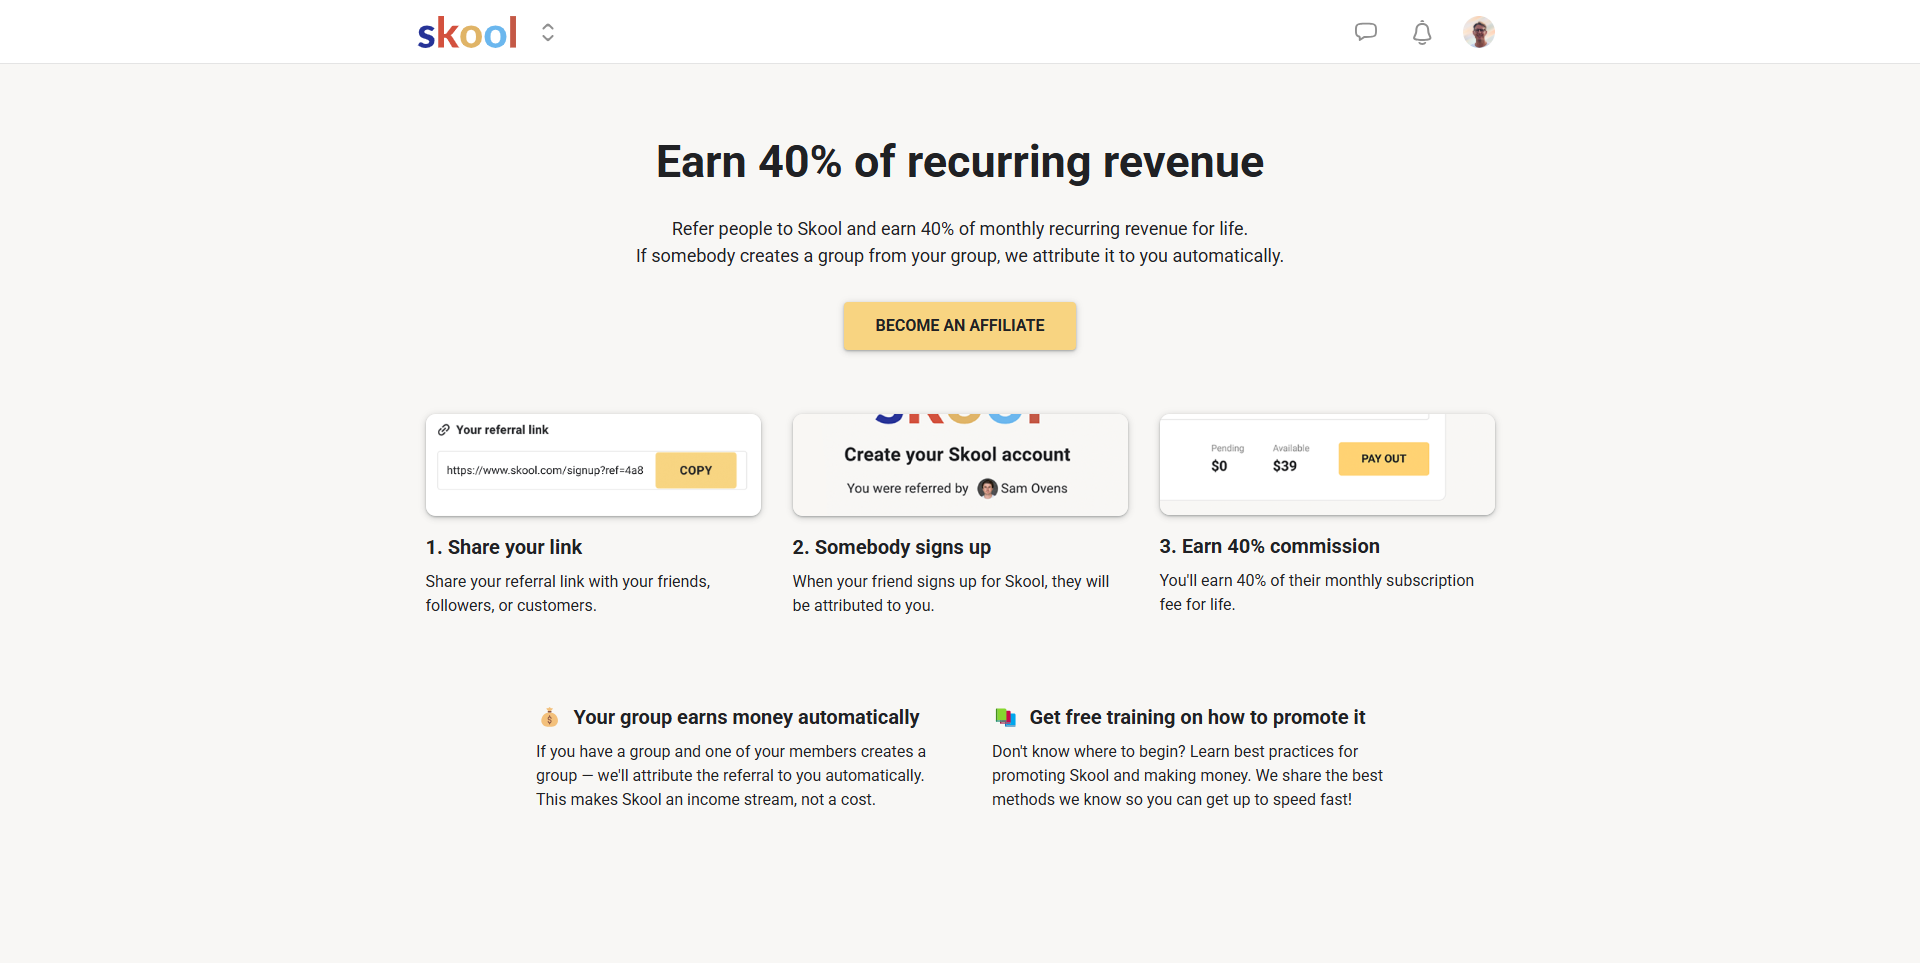
Task: Click the Create your Skool account card
Action: pyautogui.click(x=959, y=465)
